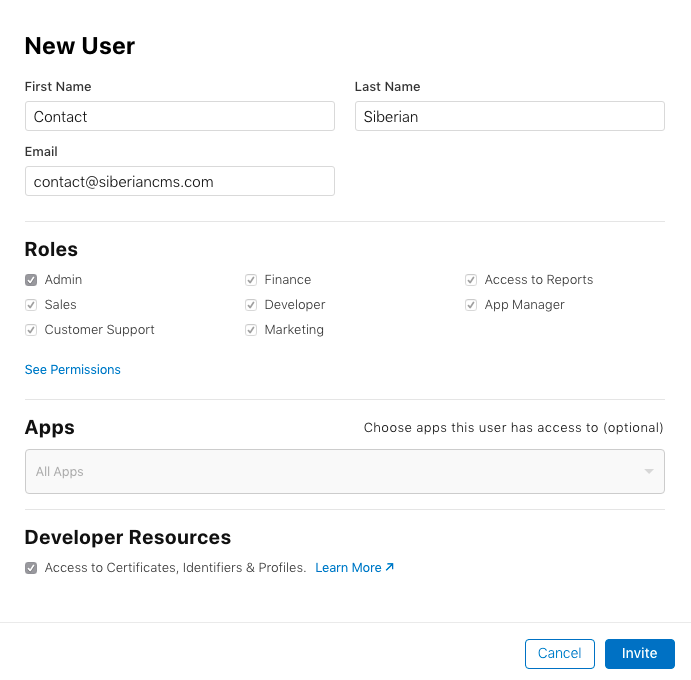Toggle the Finance role checkbox
The height and width of the screenshot is (680, 691).
[x=251, y=280]
